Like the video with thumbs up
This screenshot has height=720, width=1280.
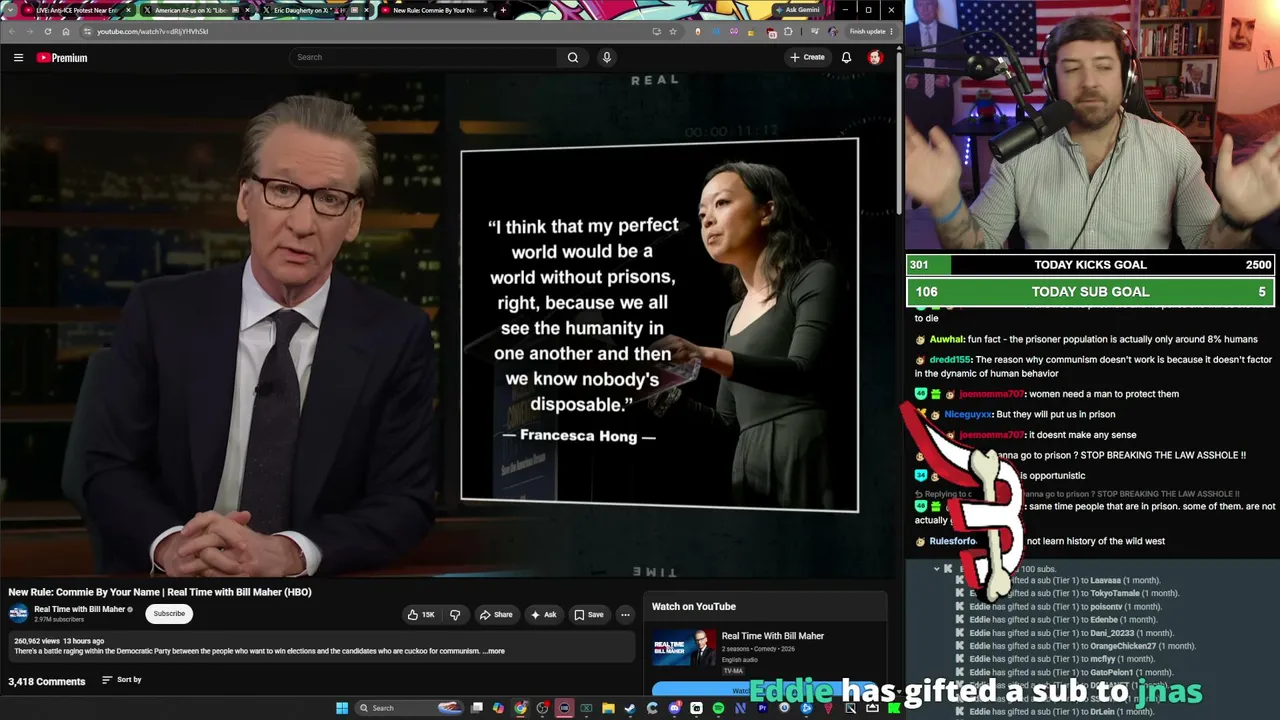click(421, 615)
